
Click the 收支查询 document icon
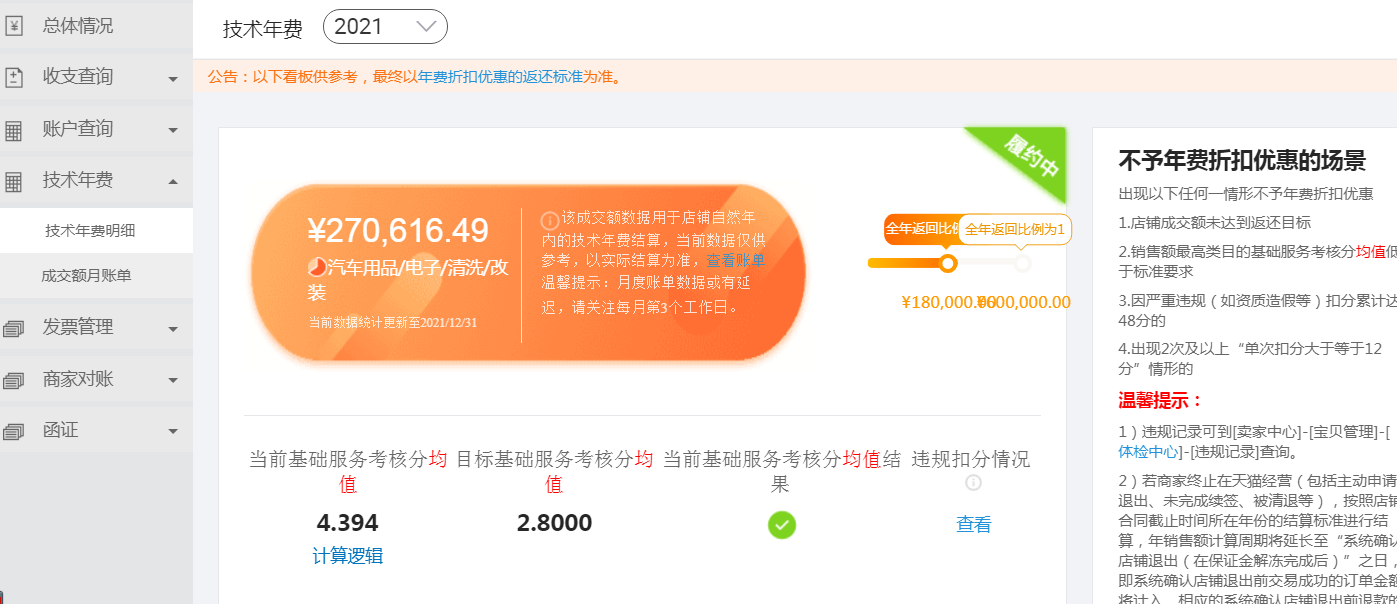click(x=14, y=77)
